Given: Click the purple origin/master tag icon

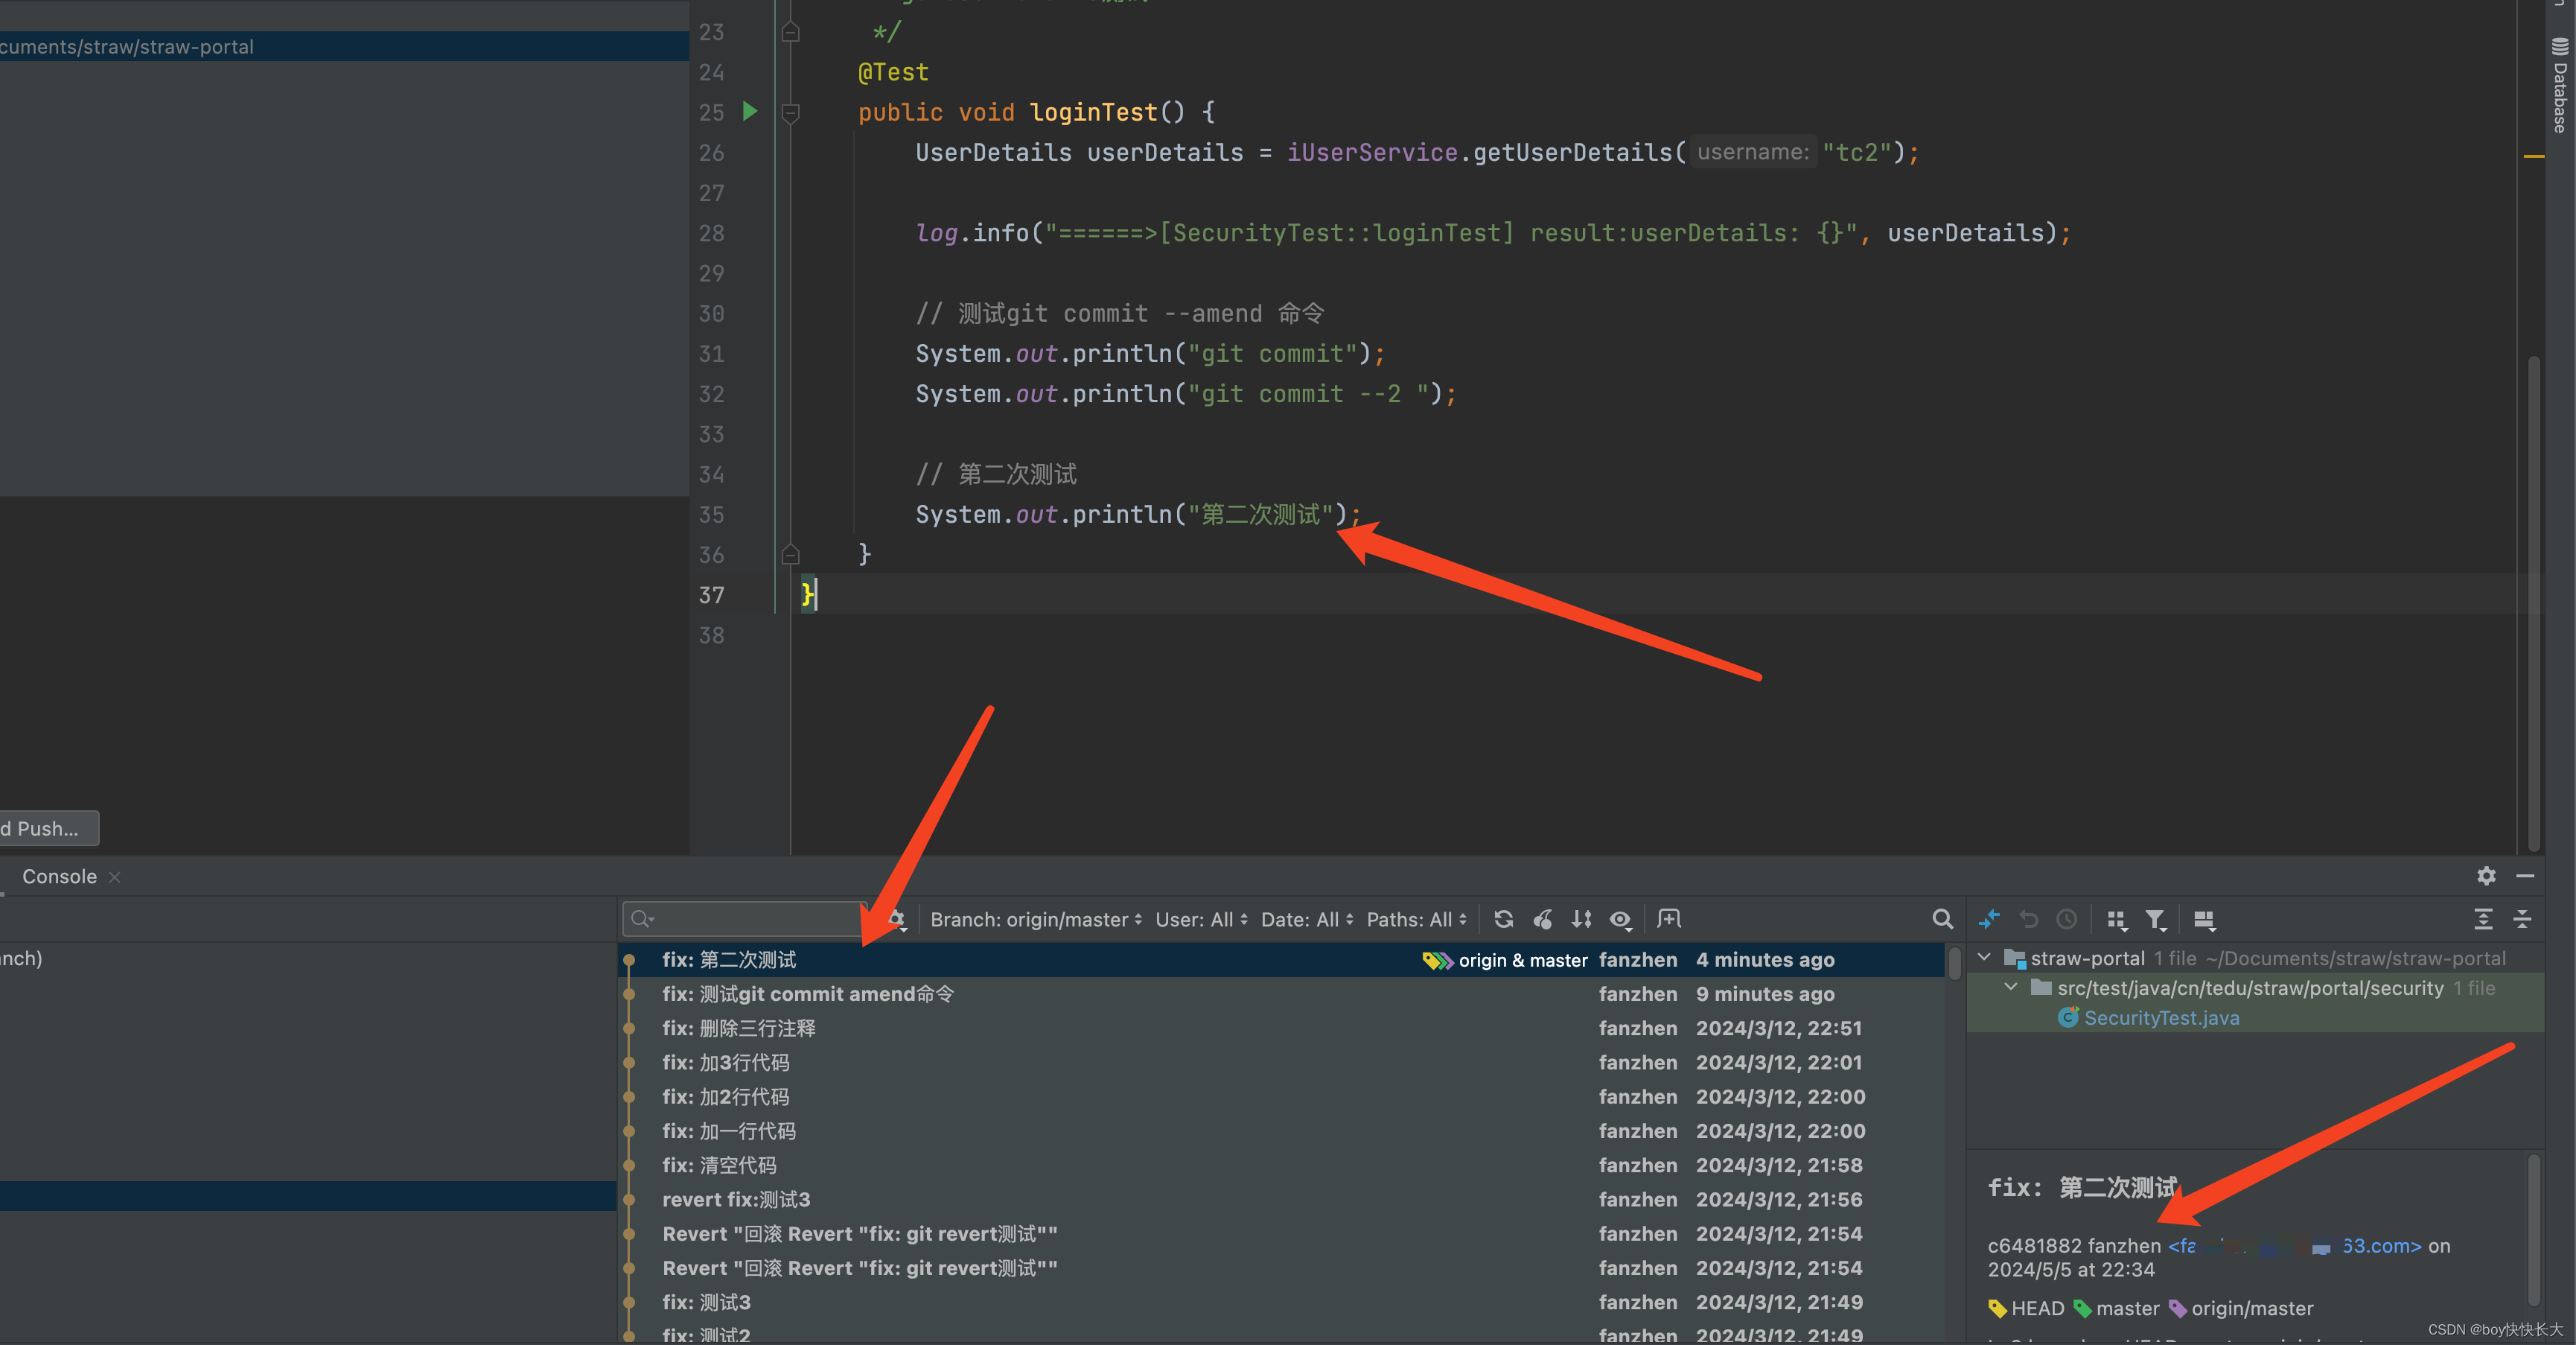Looking at the screenshot, I should (2177, 1308).
